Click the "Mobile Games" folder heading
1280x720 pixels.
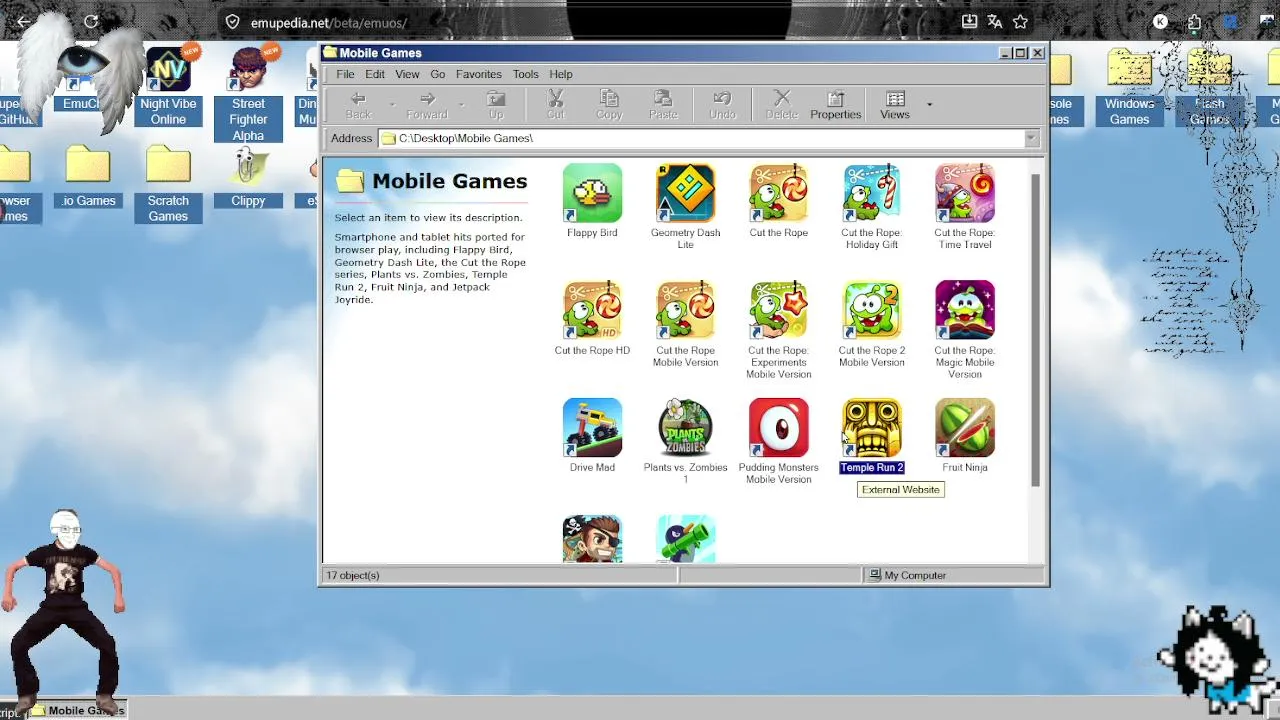(x=449, y=181)
